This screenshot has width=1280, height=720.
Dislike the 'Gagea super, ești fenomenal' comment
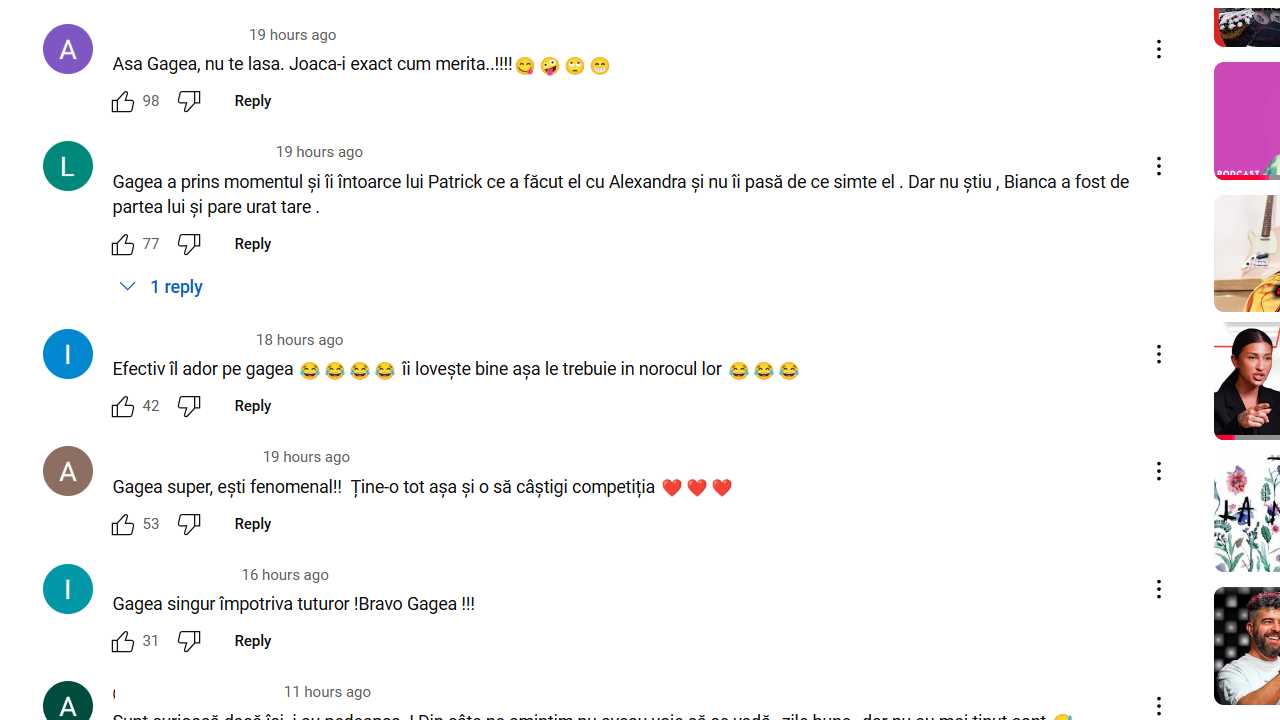pyautogui.click(x=189, y=524)
